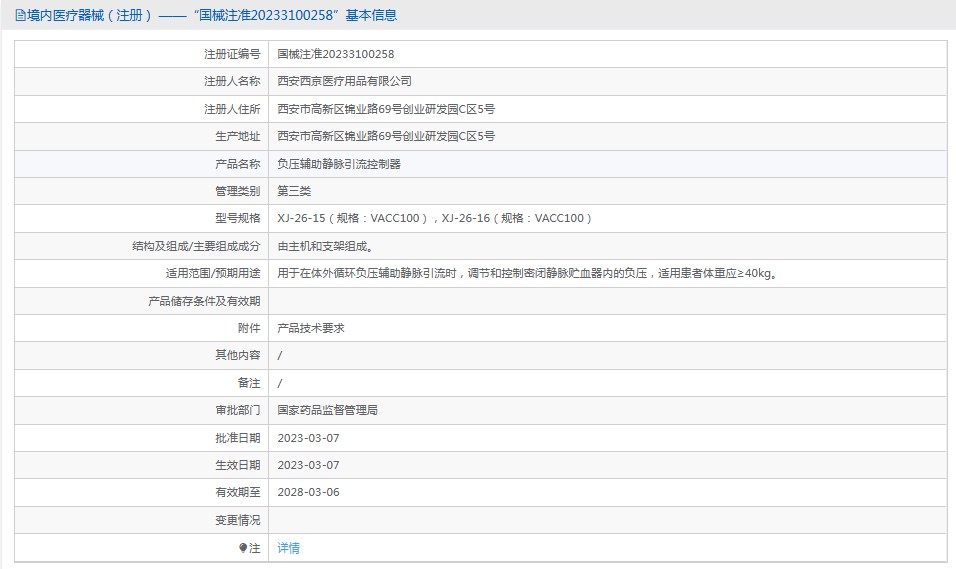The height and width of the screenshot is (569, 956).
Task: Click the 变更情况 row label
Action: (x=237, y=520)
